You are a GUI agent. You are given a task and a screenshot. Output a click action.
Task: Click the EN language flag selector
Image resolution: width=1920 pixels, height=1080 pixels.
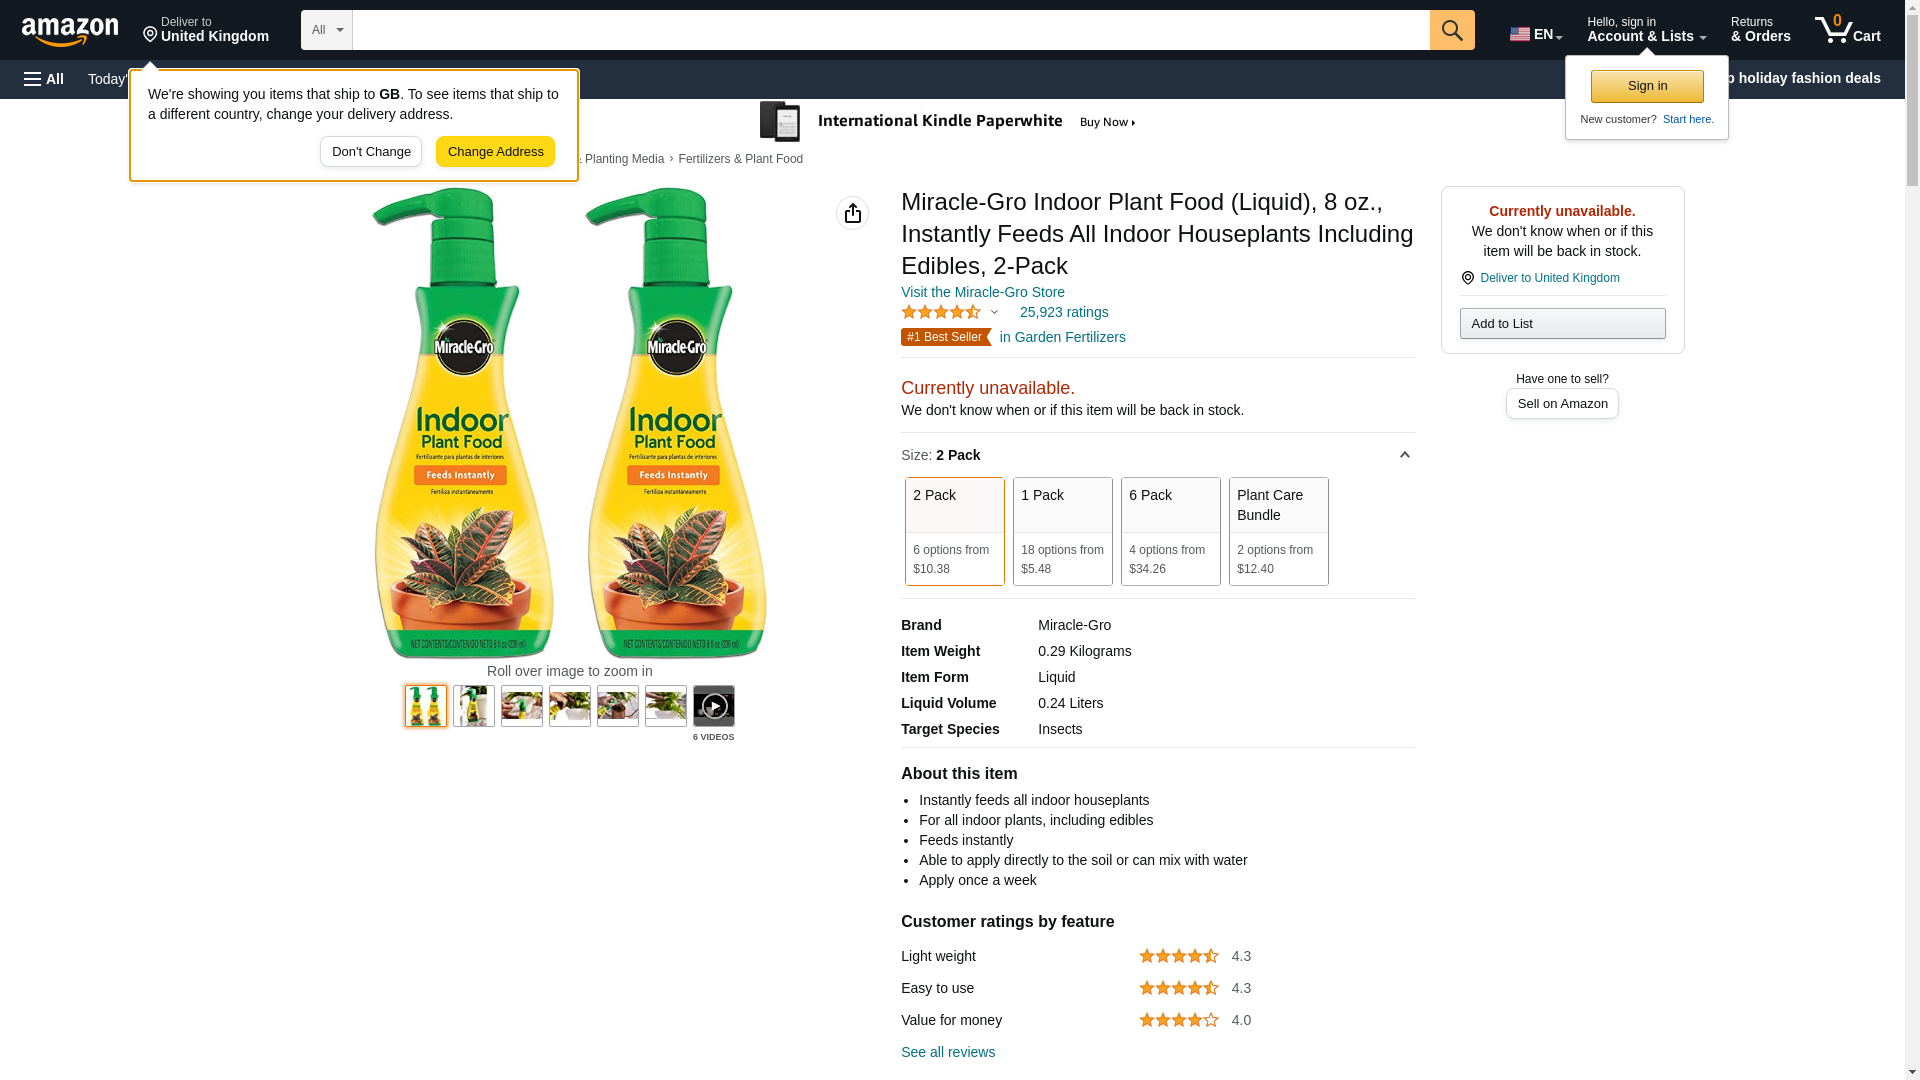pyautogui.click(x=1535, y=34)
